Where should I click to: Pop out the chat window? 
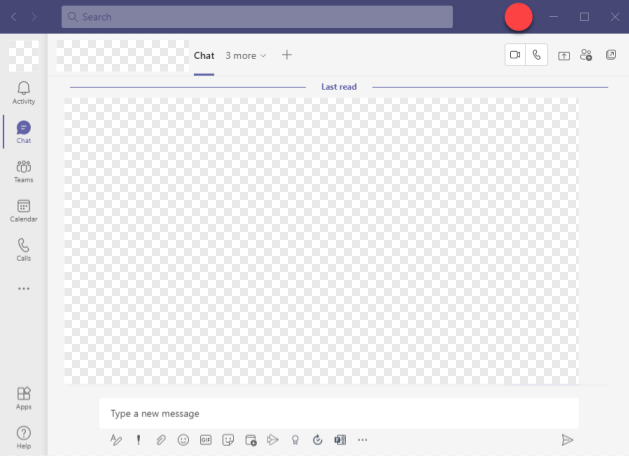[x=611, y=55]
